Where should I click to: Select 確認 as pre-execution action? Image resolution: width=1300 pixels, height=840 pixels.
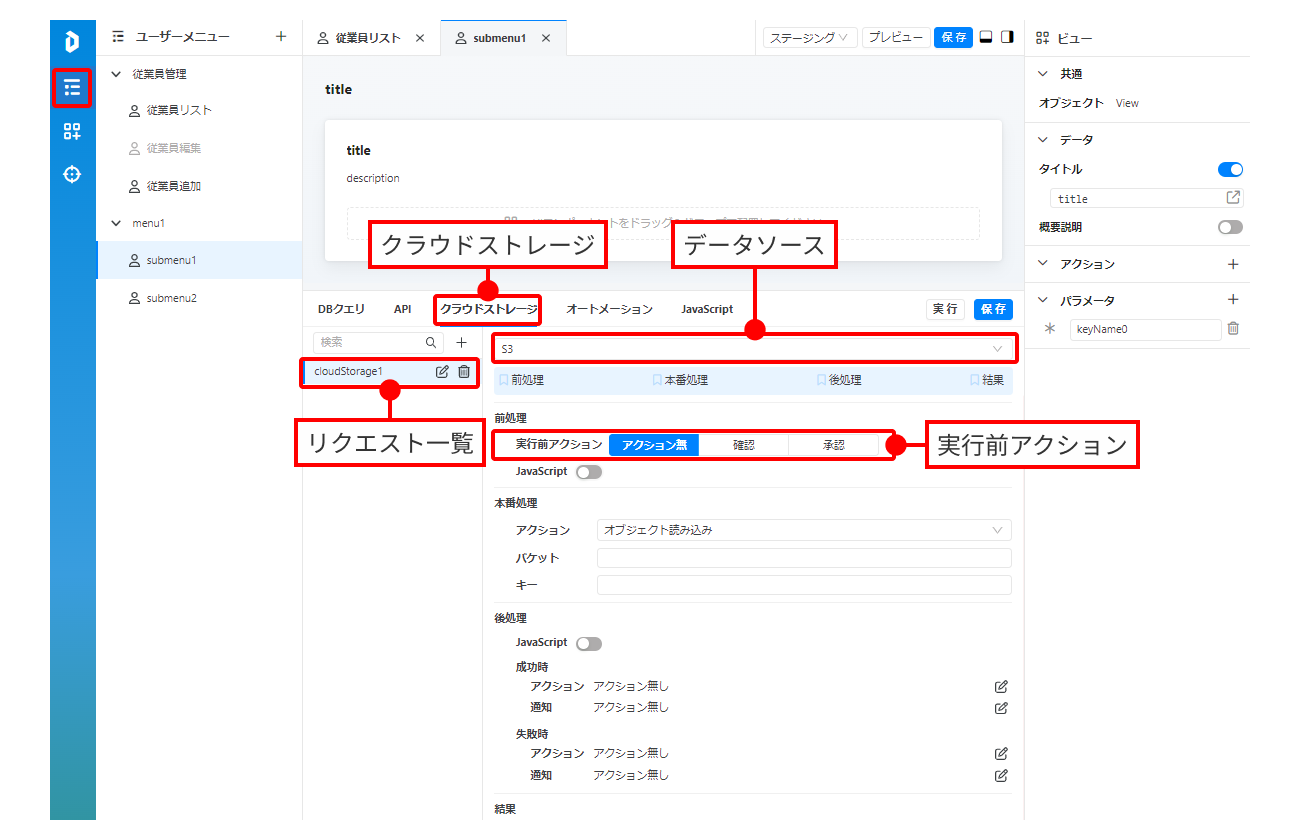[743, 445]
